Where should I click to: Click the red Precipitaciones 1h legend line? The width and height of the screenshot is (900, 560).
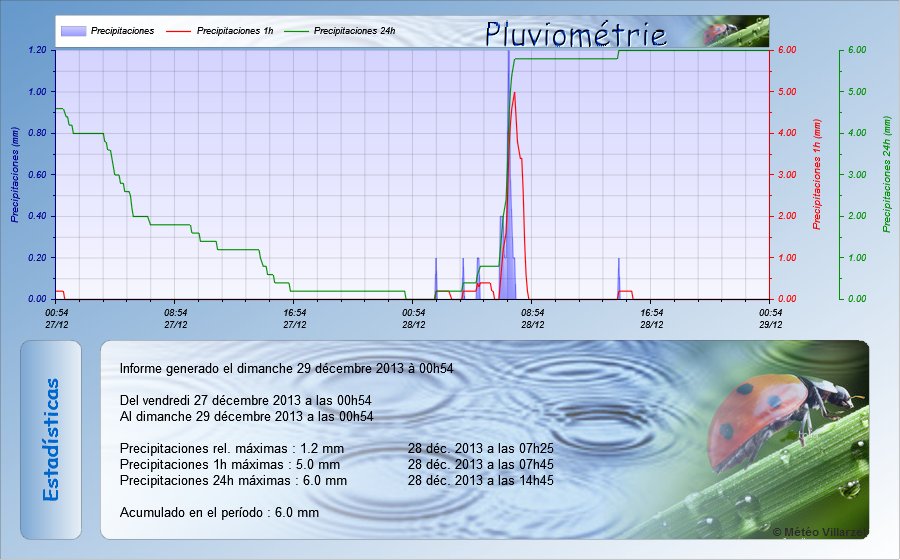tap(178, 32)
